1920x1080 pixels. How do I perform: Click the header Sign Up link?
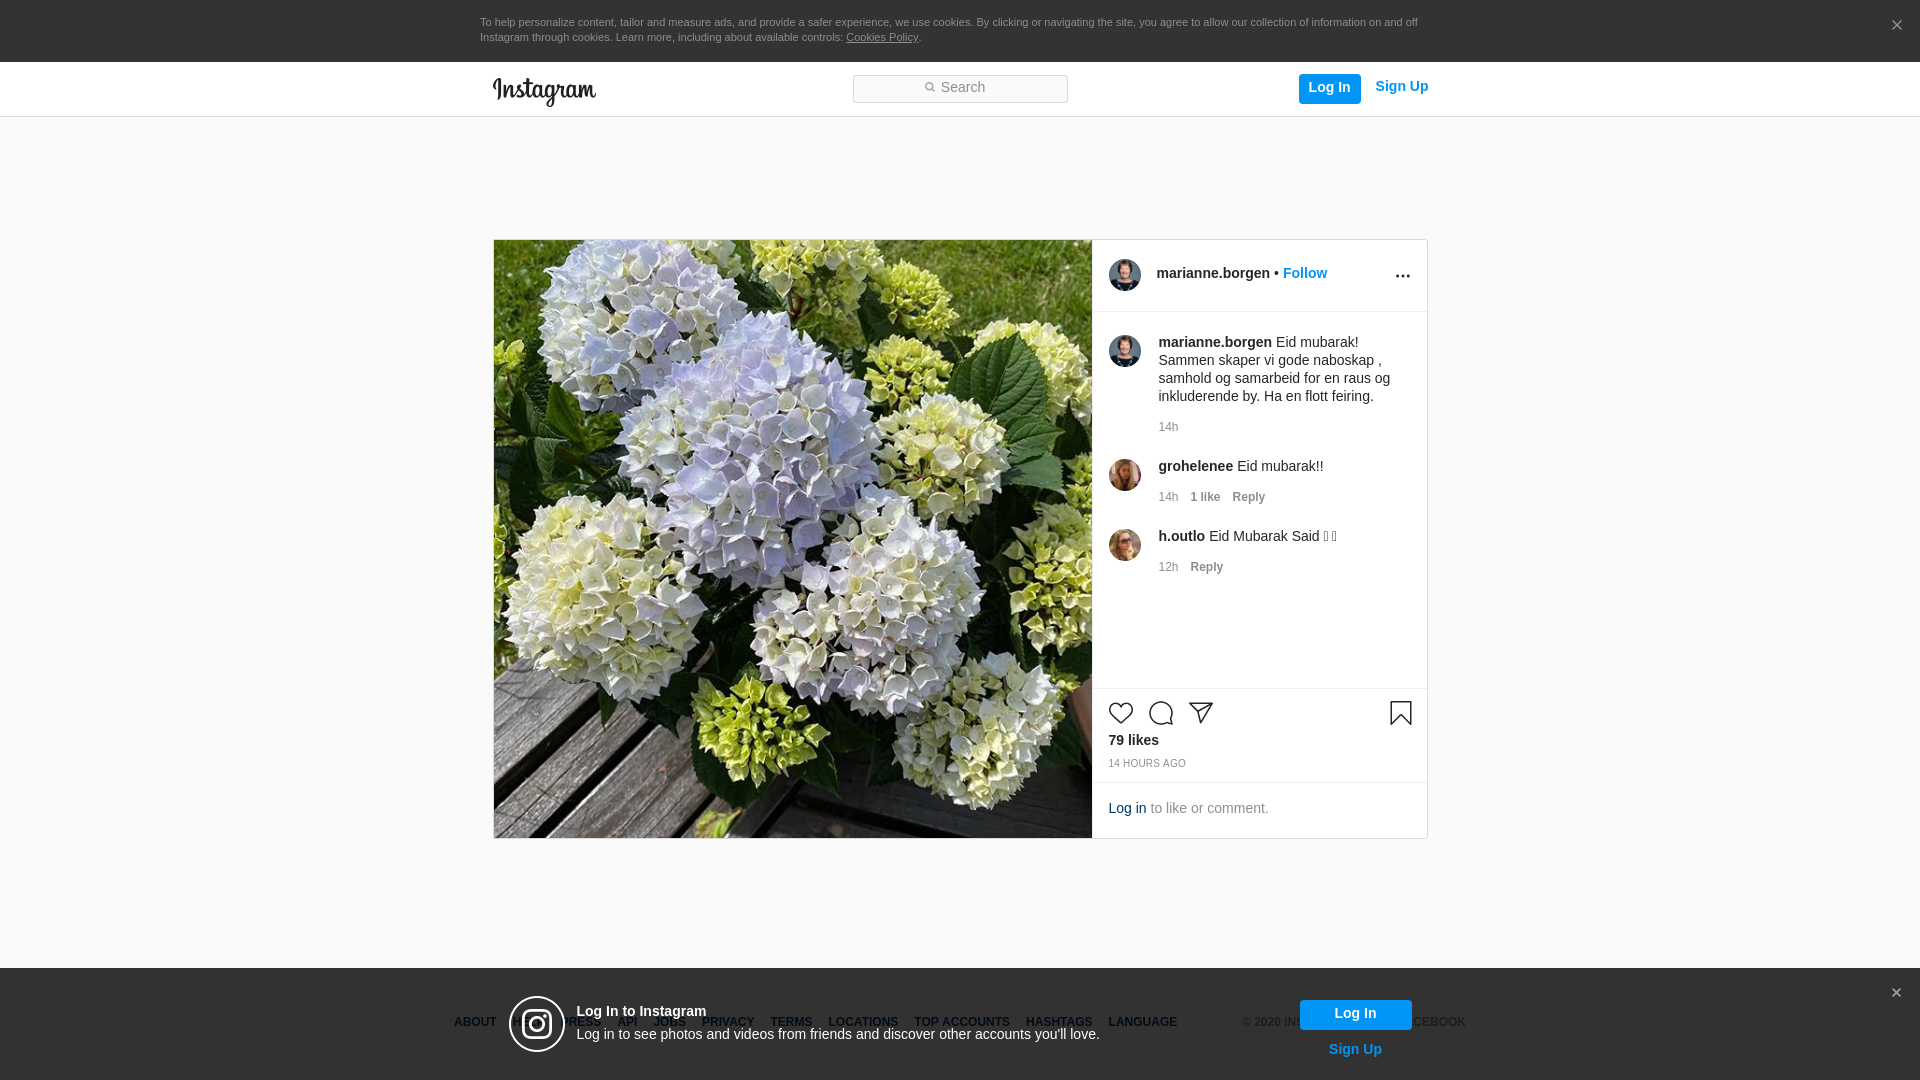tap(1402, 87)
